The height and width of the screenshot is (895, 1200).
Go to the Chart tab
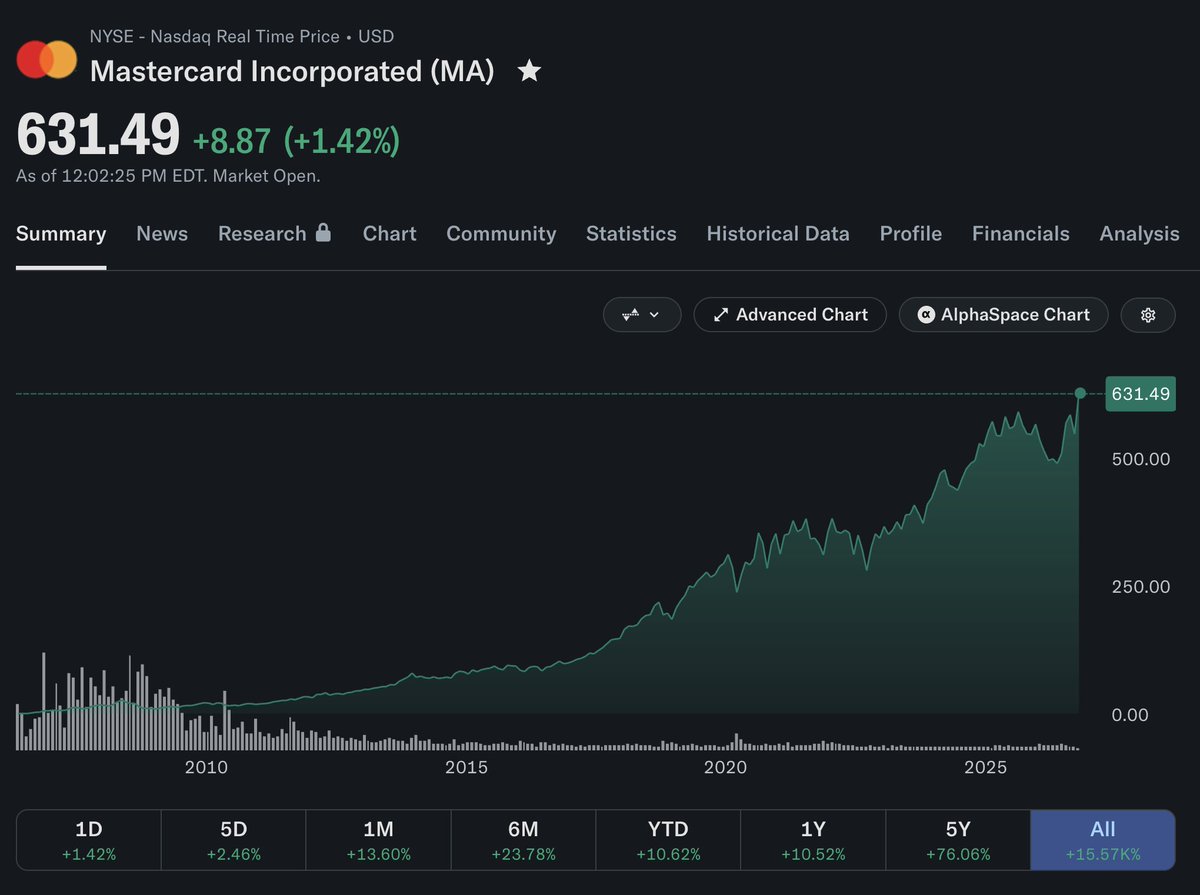(x=390, y=233)
